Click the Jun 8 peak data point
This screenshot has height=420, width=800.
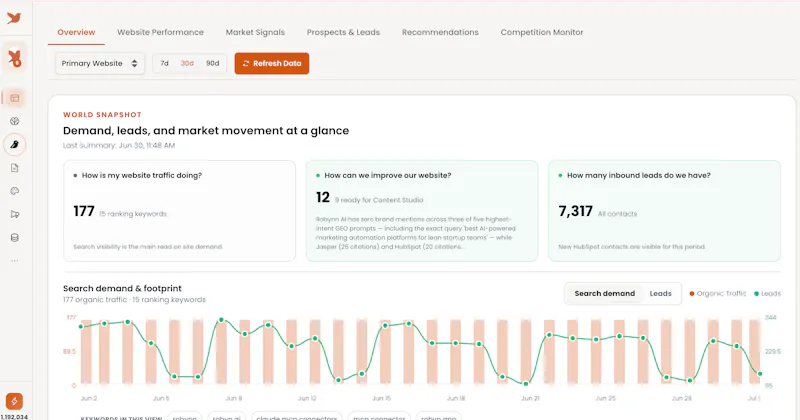click(x=221, y=320)
